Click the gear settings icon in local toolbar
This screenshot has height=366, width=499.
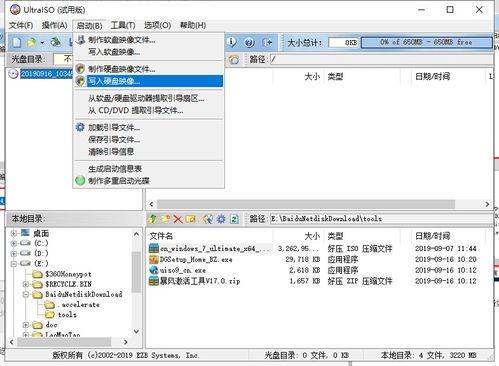[221, 219]
